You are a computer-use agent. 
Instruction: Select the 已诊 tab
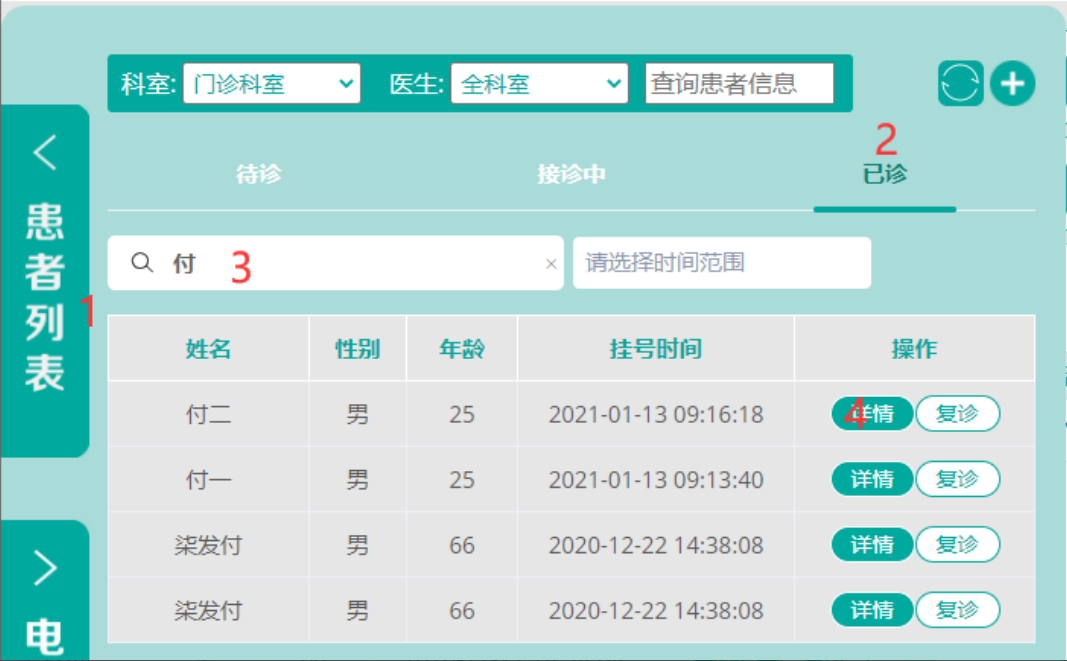[885, 174]
